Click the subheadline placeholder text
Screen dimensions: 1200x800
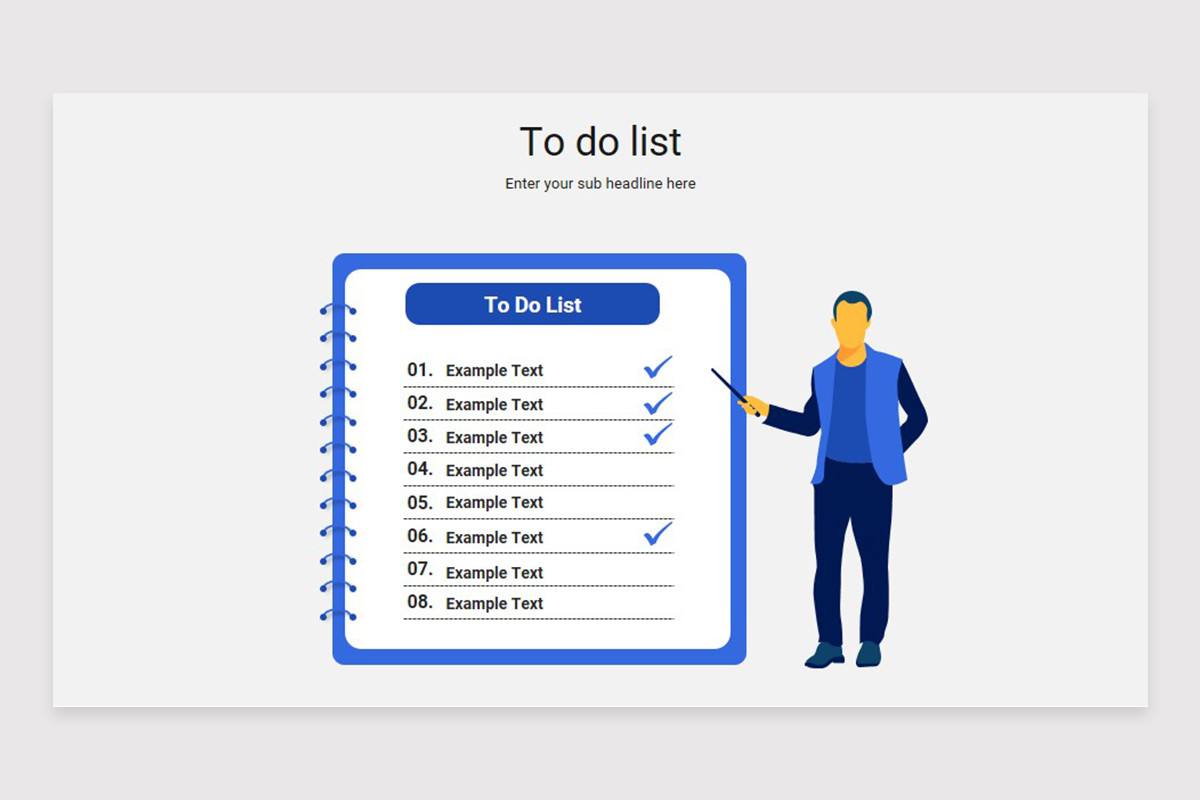(x=600, y=183)
